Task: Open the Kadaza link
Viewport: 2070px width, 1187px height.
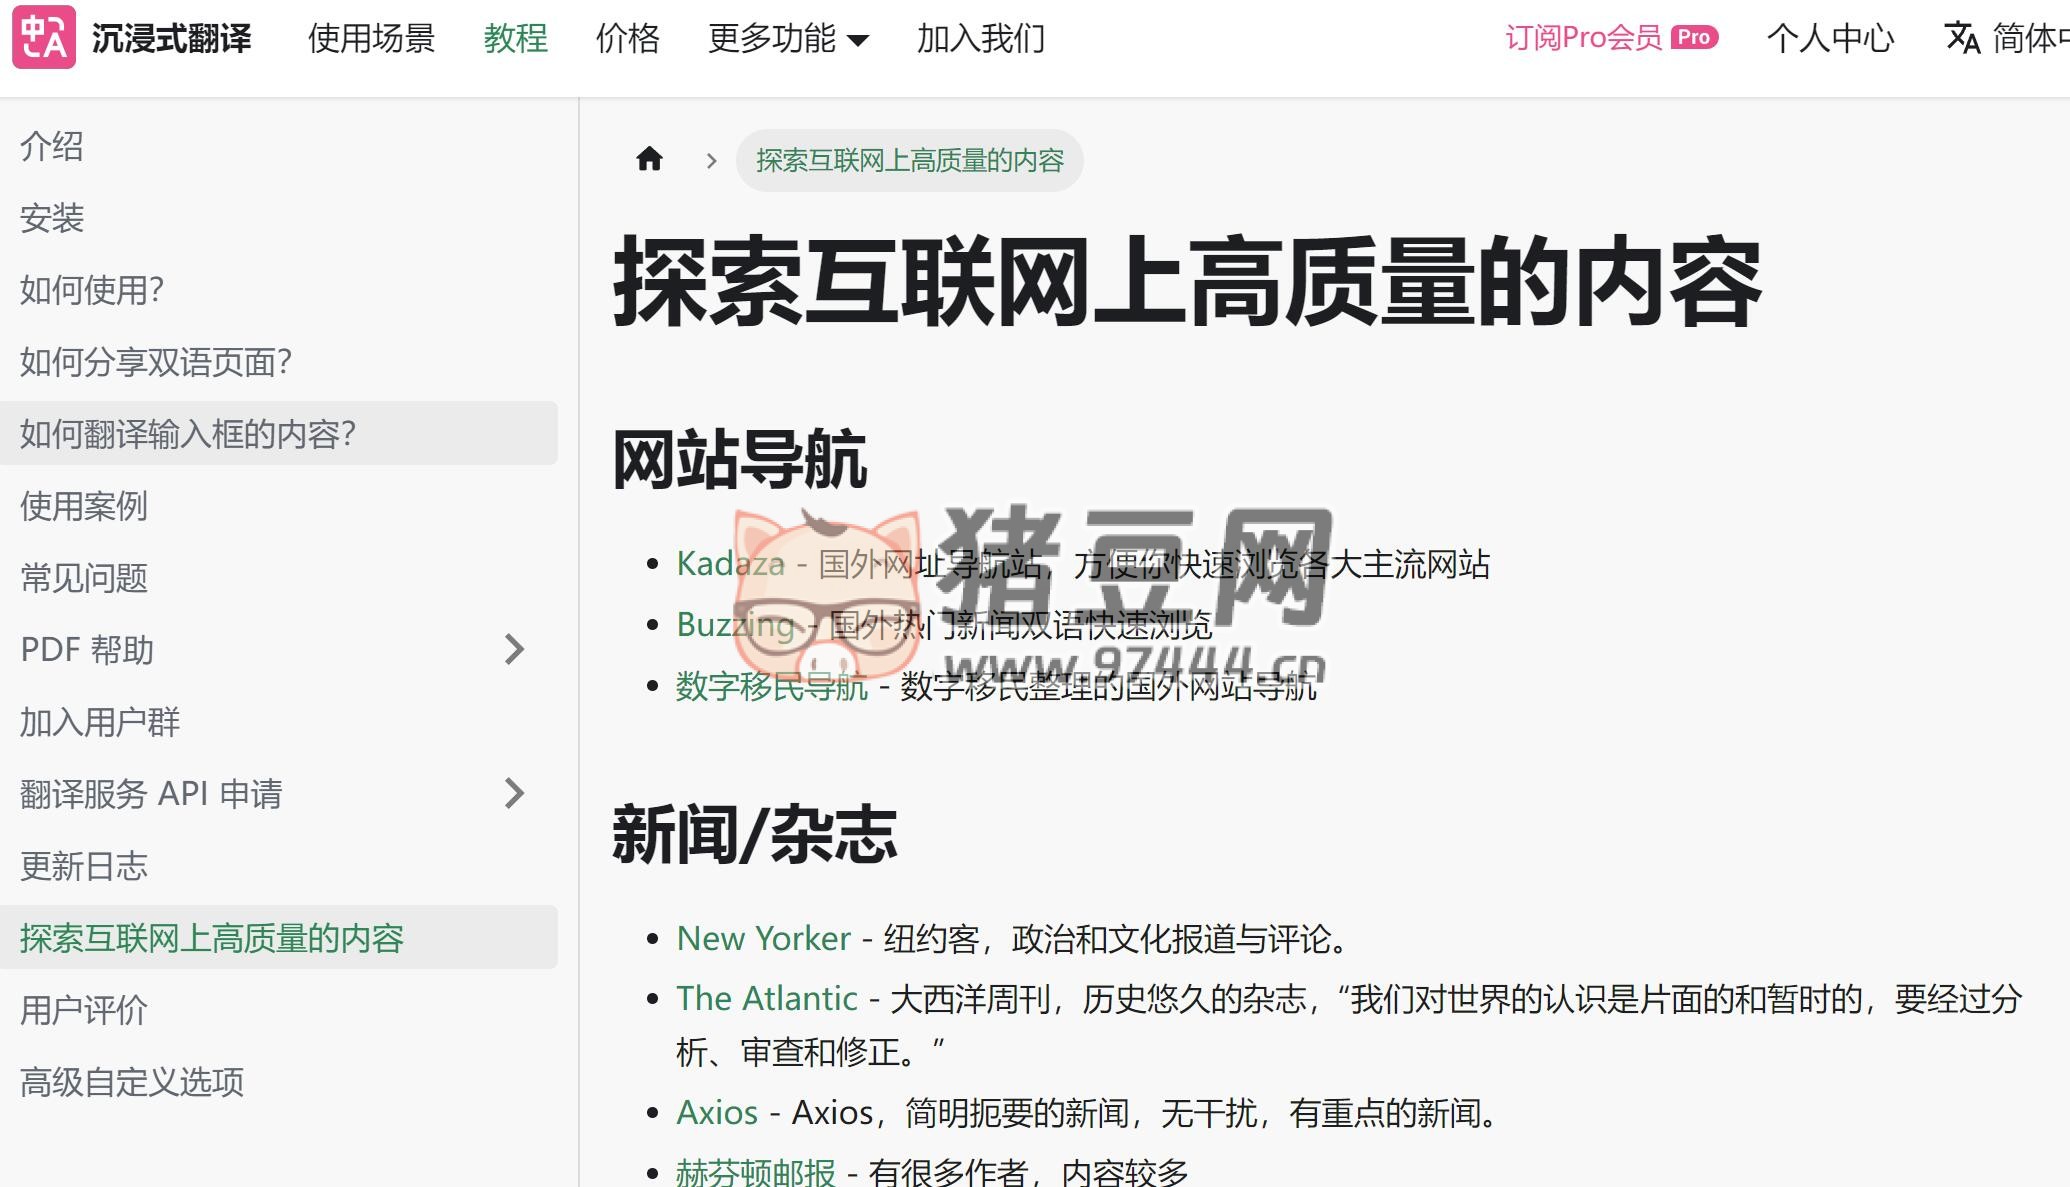Action: pos(731,564)
